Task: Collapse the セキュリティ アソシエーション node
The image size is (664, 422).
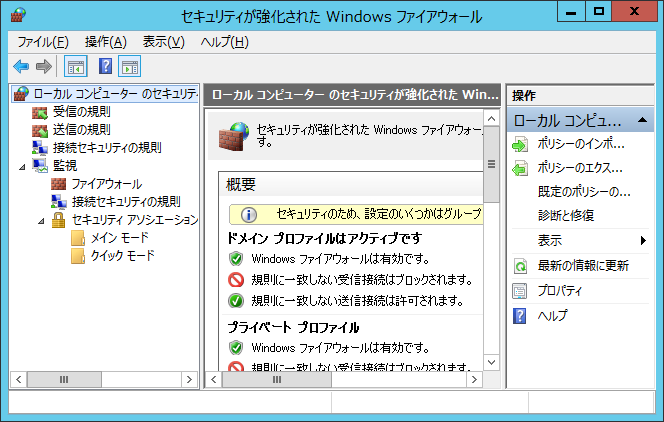Action: [x=41, y=221]
